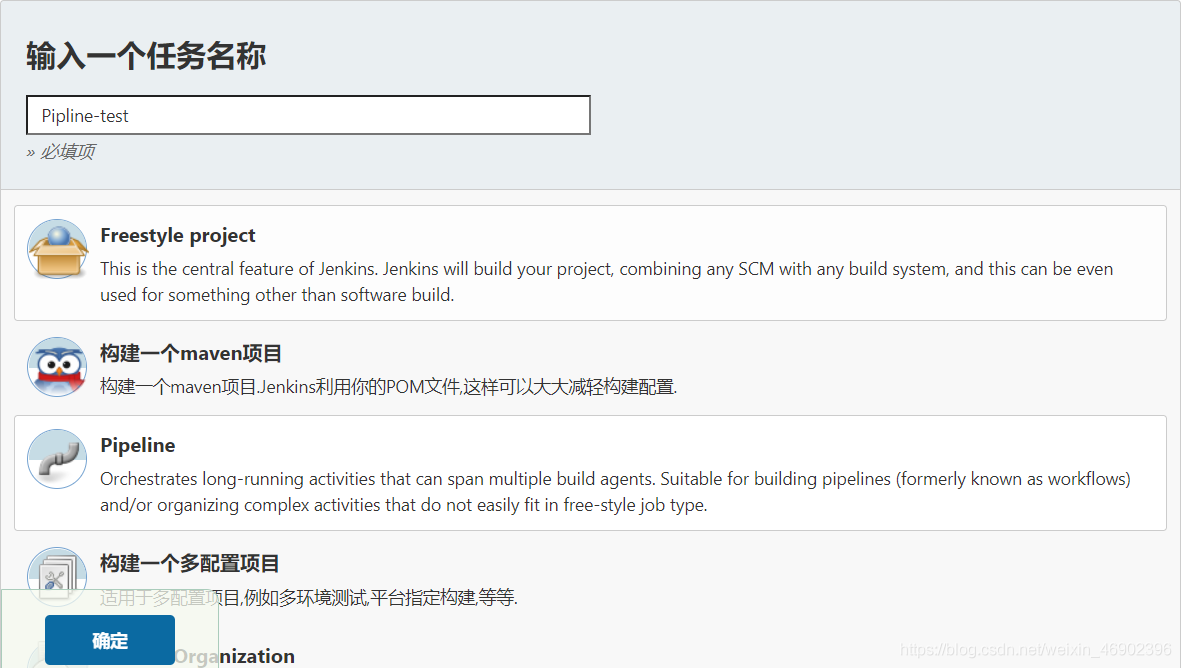Select the Freestyle project title
This screenshot has width=1181, height=668.
(x=178, y=235)
